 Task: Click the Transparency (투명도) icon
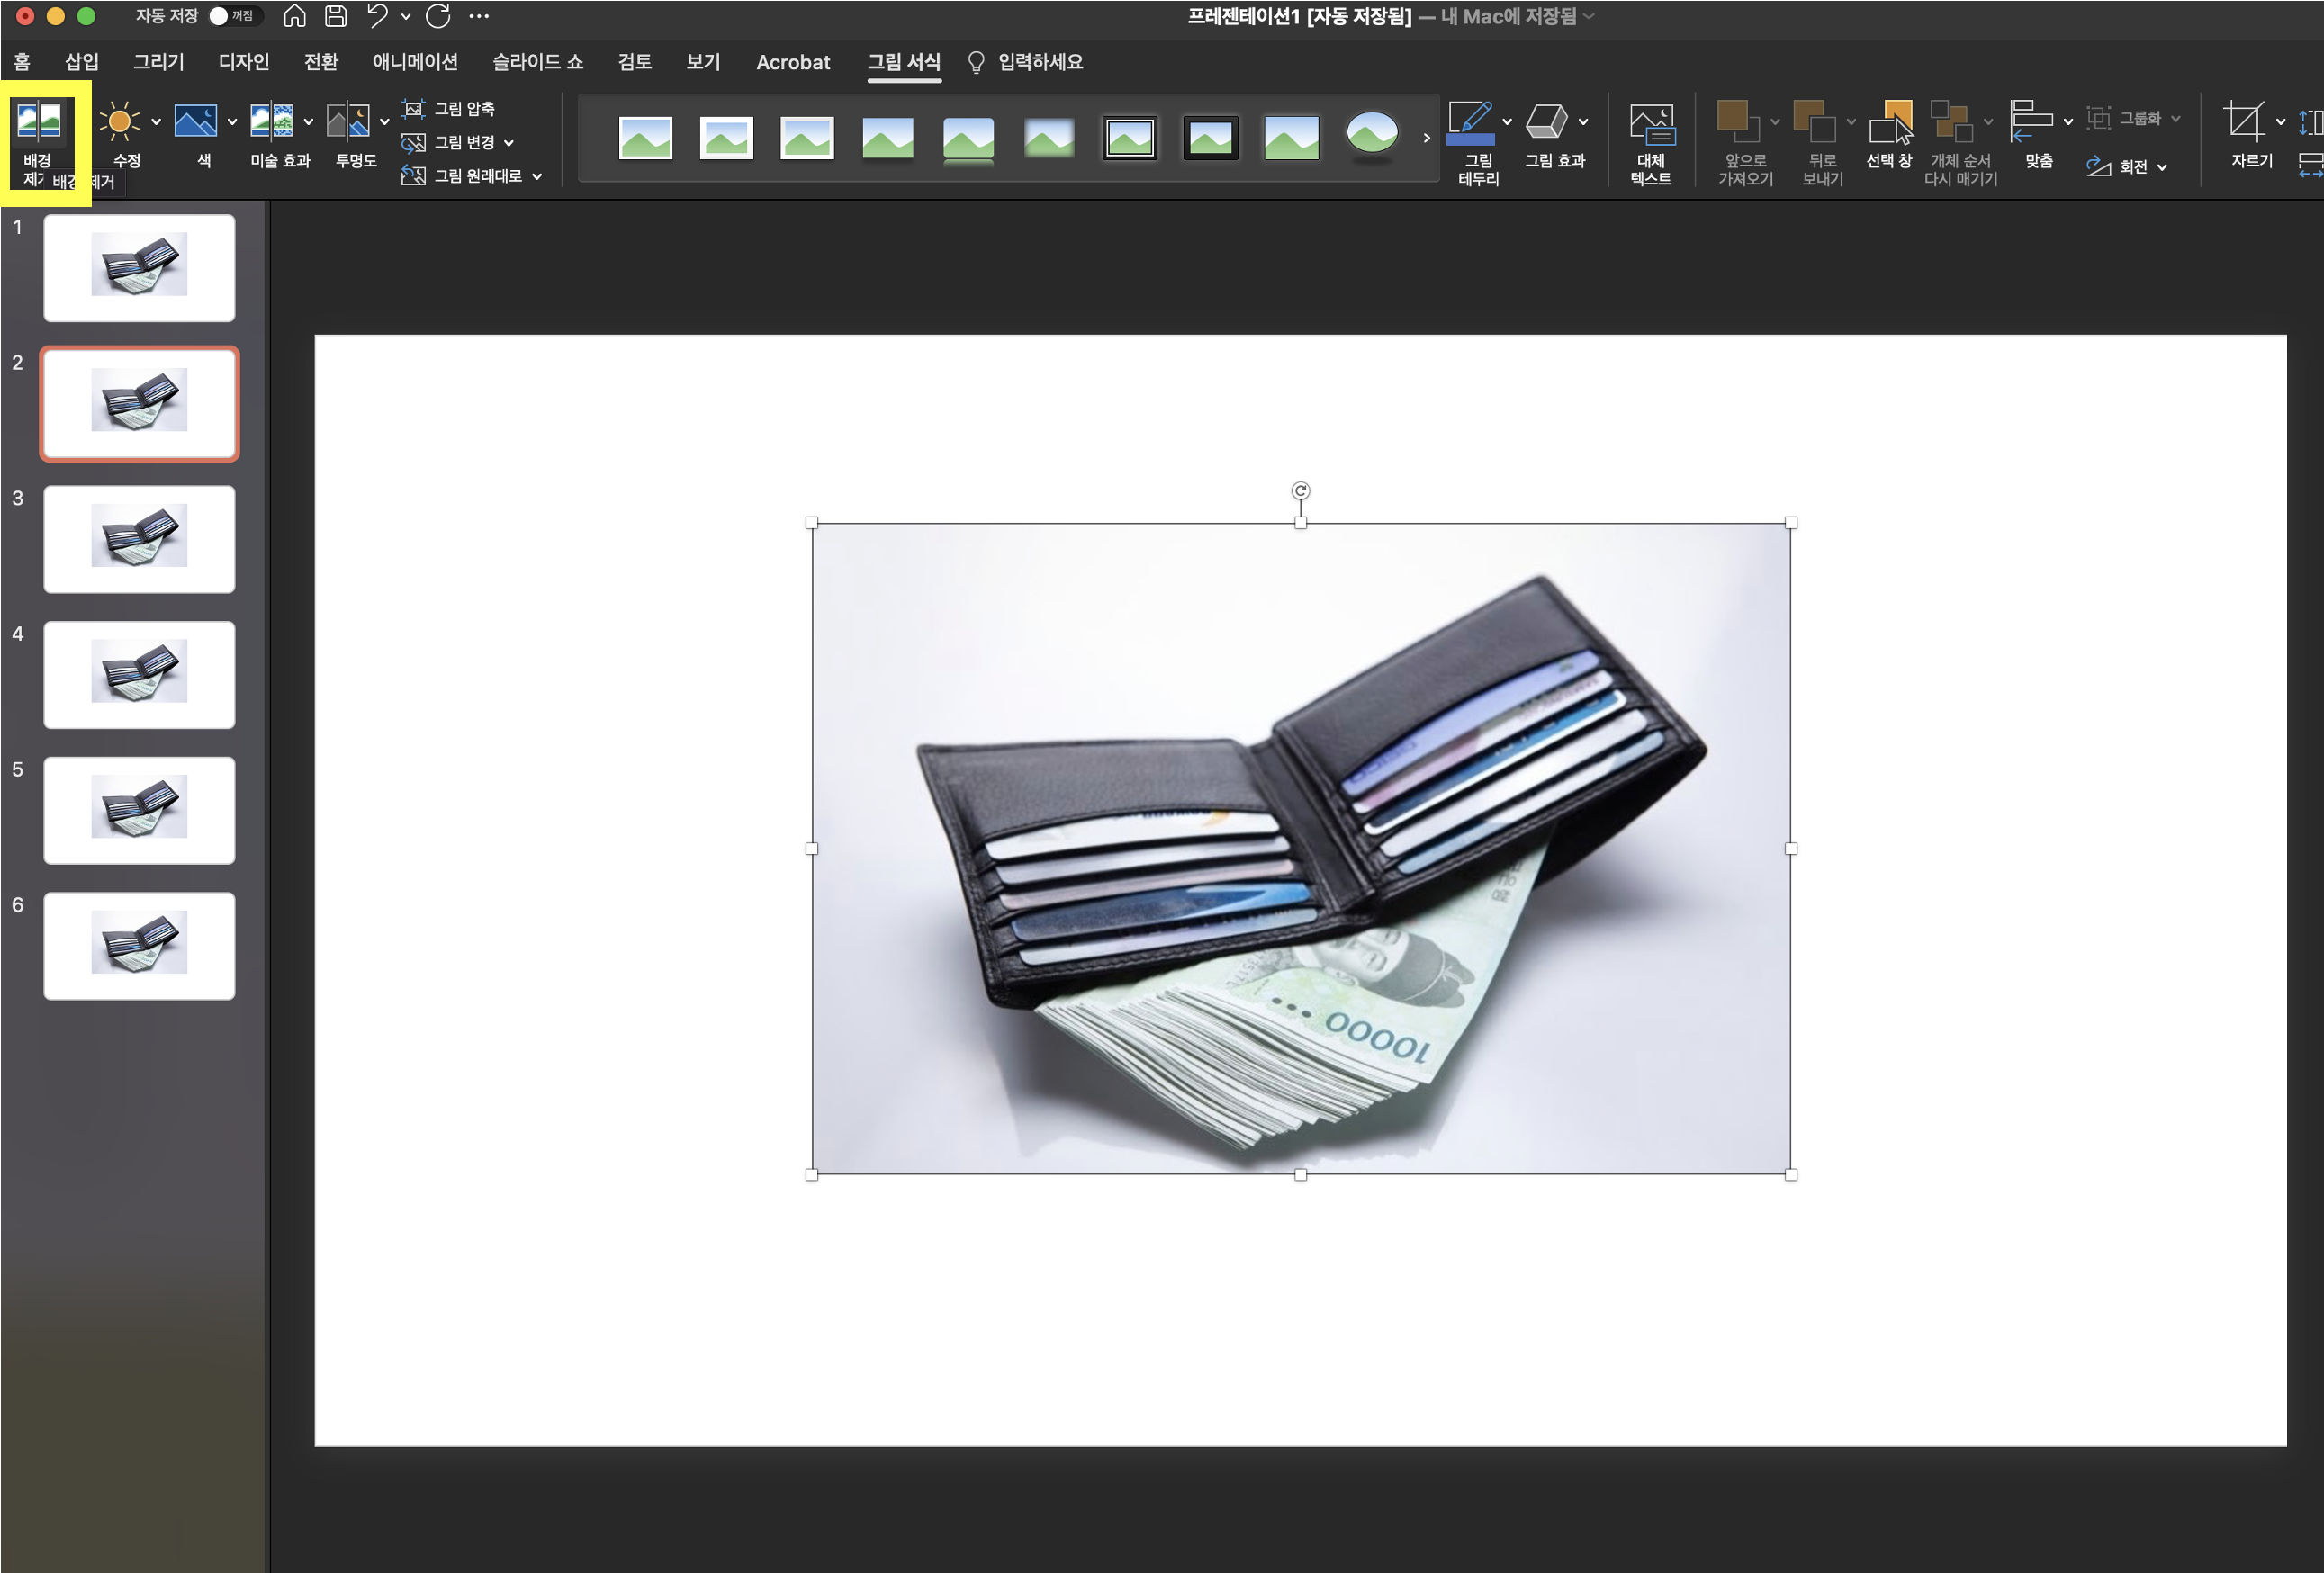[x=348, y=122]
